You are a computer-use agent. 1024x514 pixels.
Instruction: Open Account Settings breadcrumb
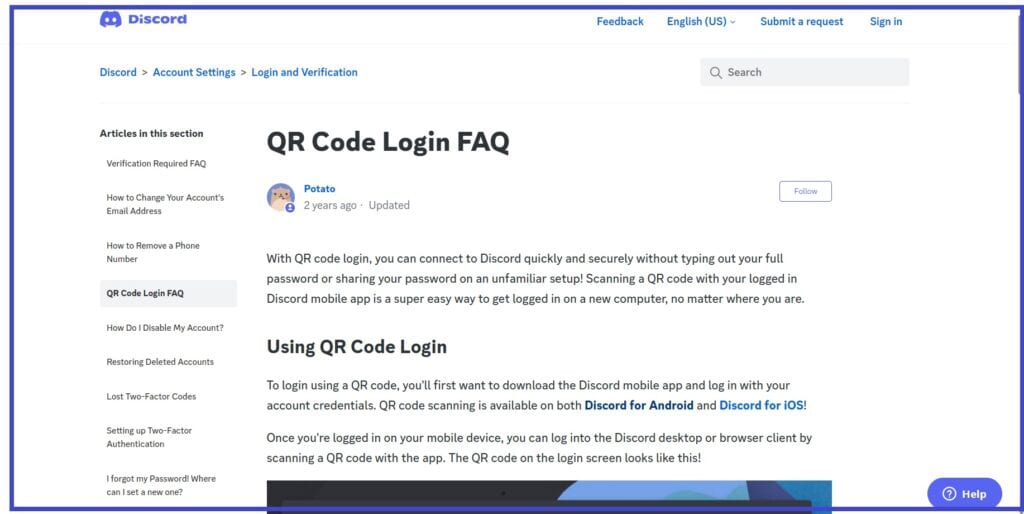pyautogui.click(x=194, y=72)
